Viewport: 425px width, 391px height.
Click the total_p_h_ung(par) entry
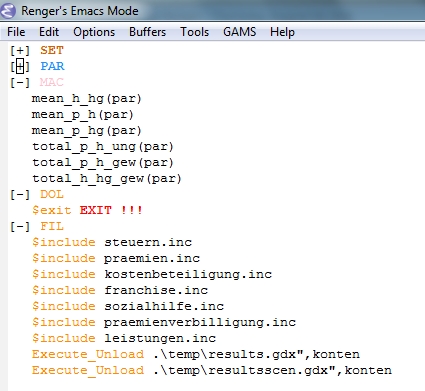[x=103, y=147]
